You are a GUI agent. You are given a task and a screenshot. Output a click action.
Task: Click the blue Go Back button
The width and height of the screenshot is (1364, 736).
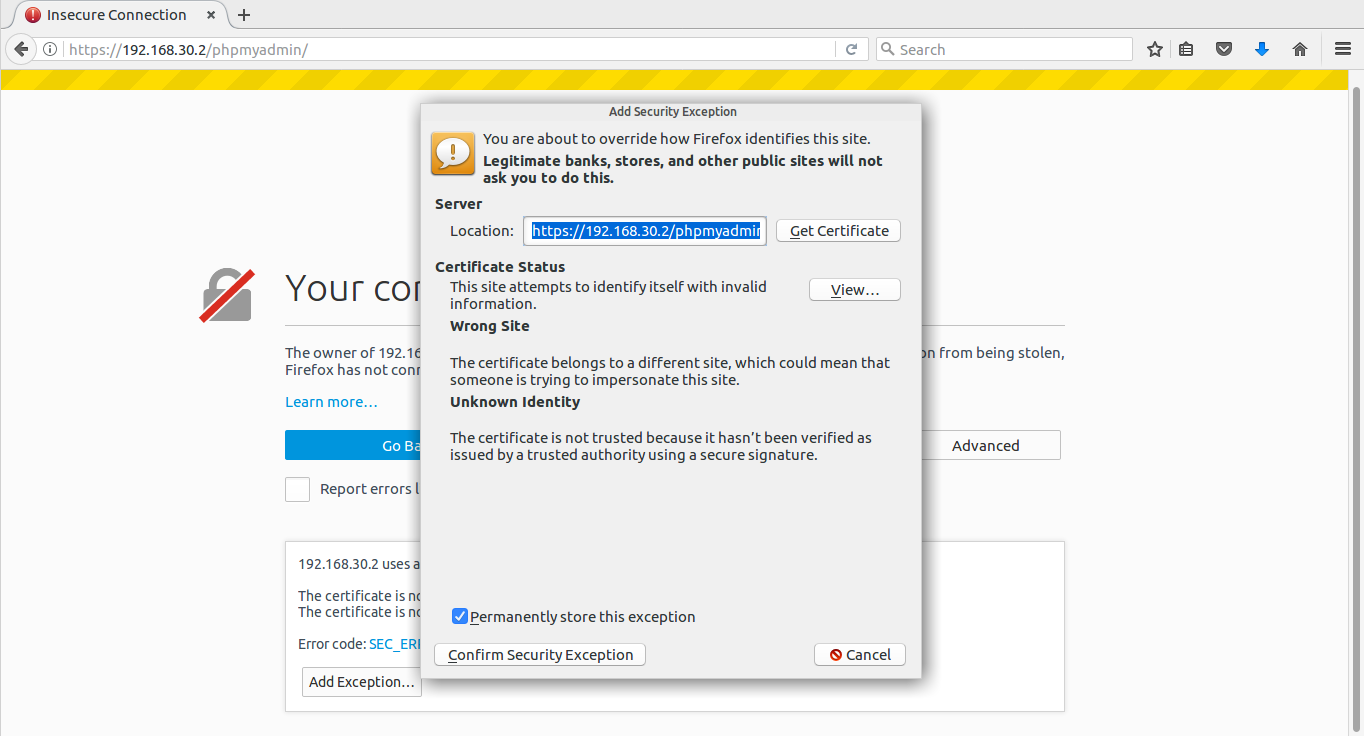click(352, 446)
